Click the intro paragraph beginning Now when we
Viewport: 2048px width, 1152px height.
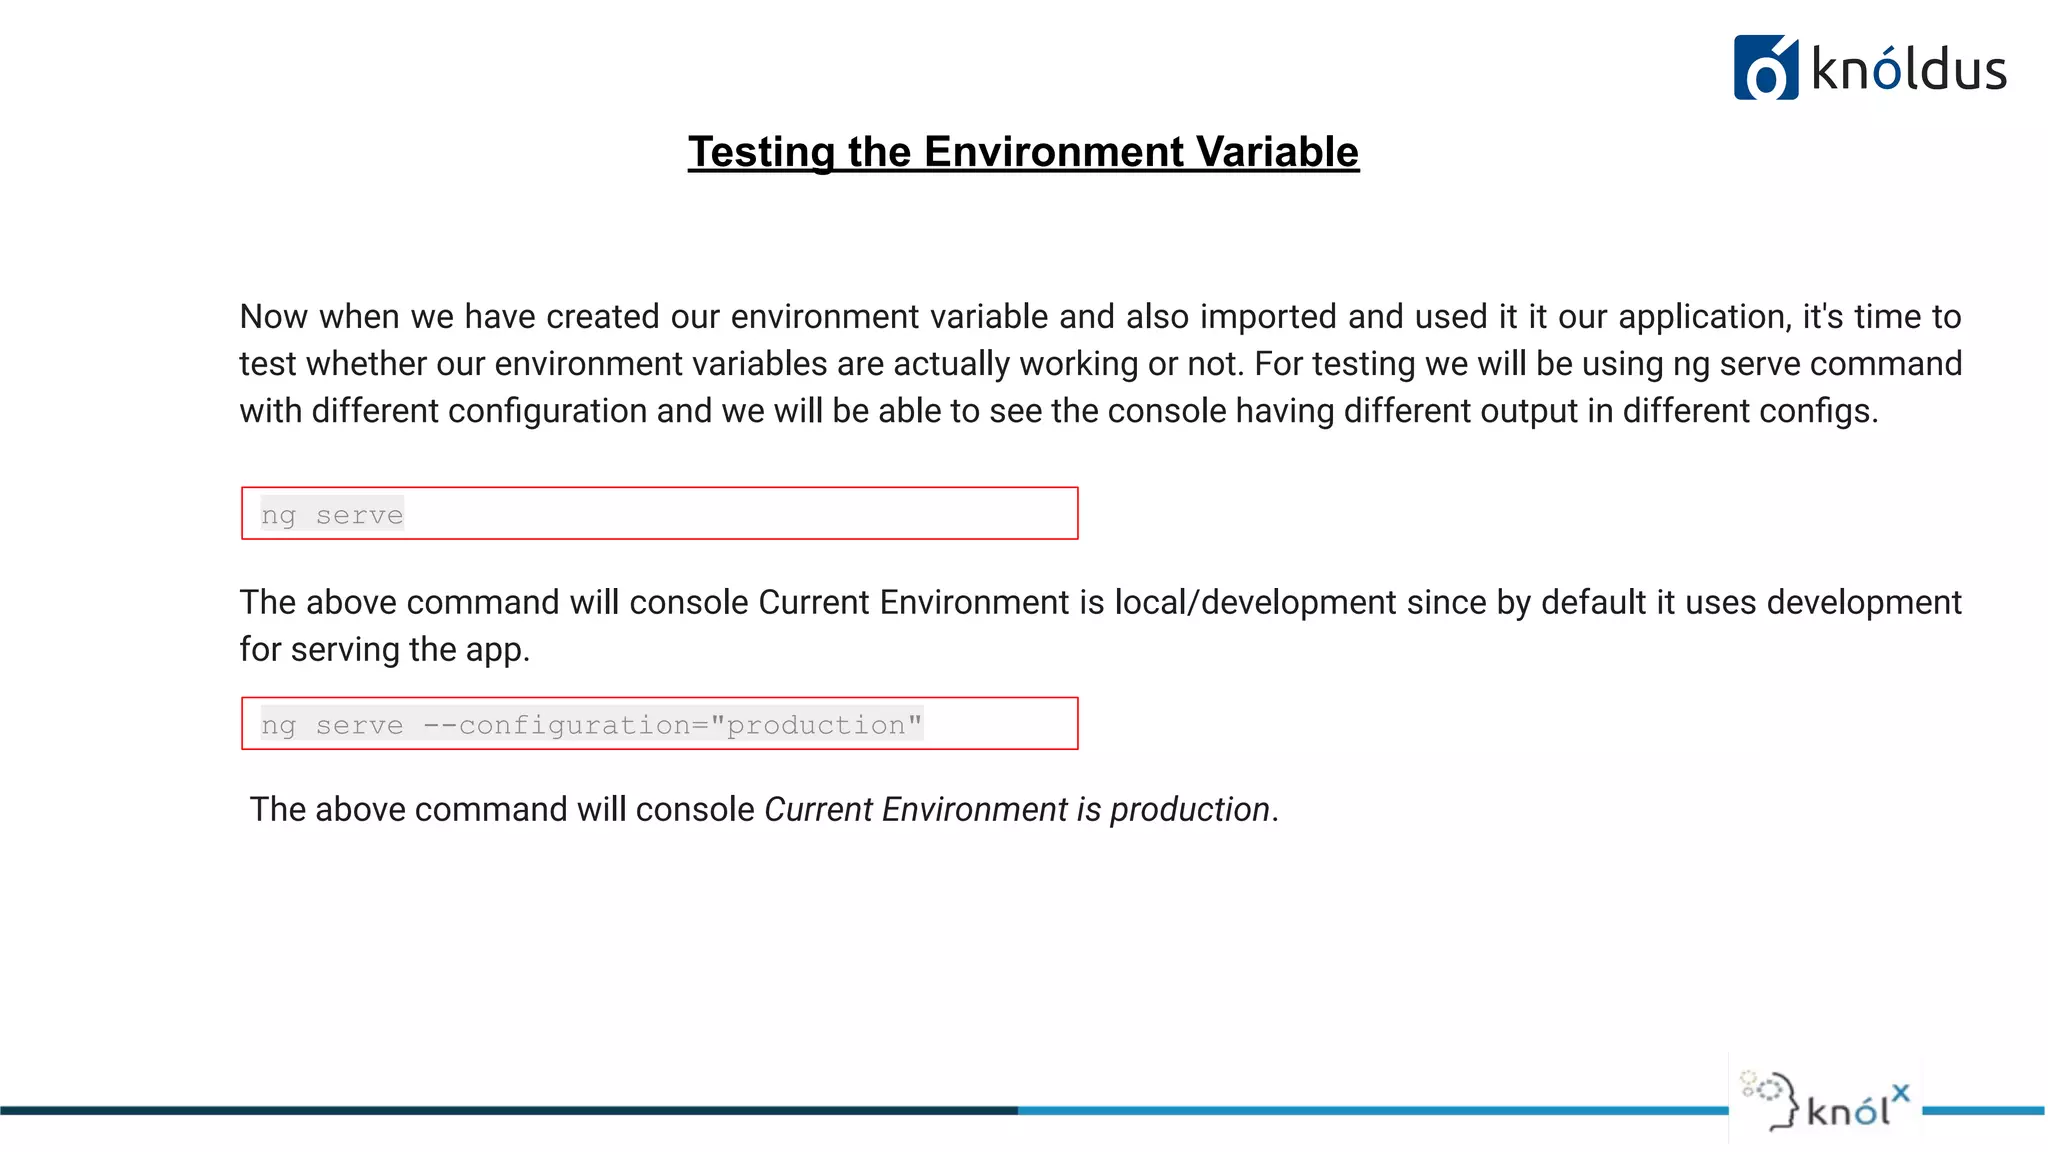coord(1100,364)
